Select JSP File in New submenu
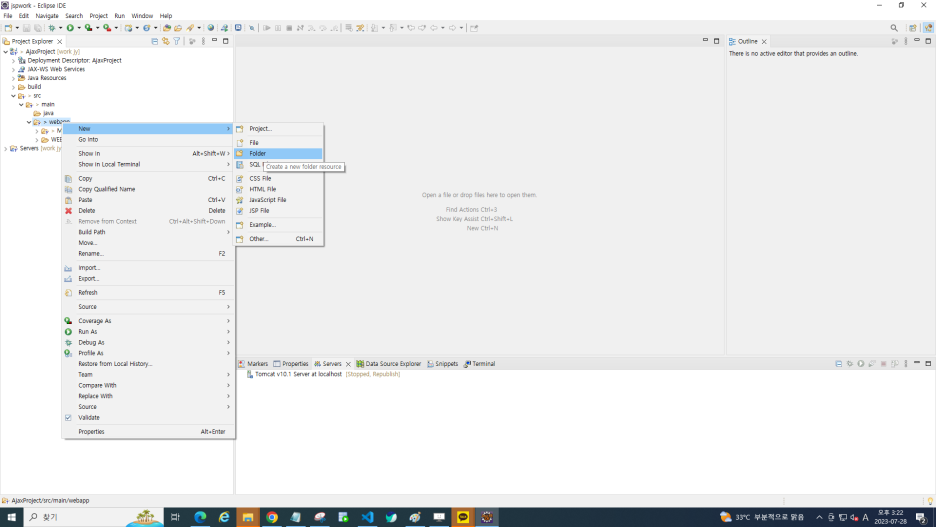The height and width of the screenshot is (527, 936). pos(279,211)
